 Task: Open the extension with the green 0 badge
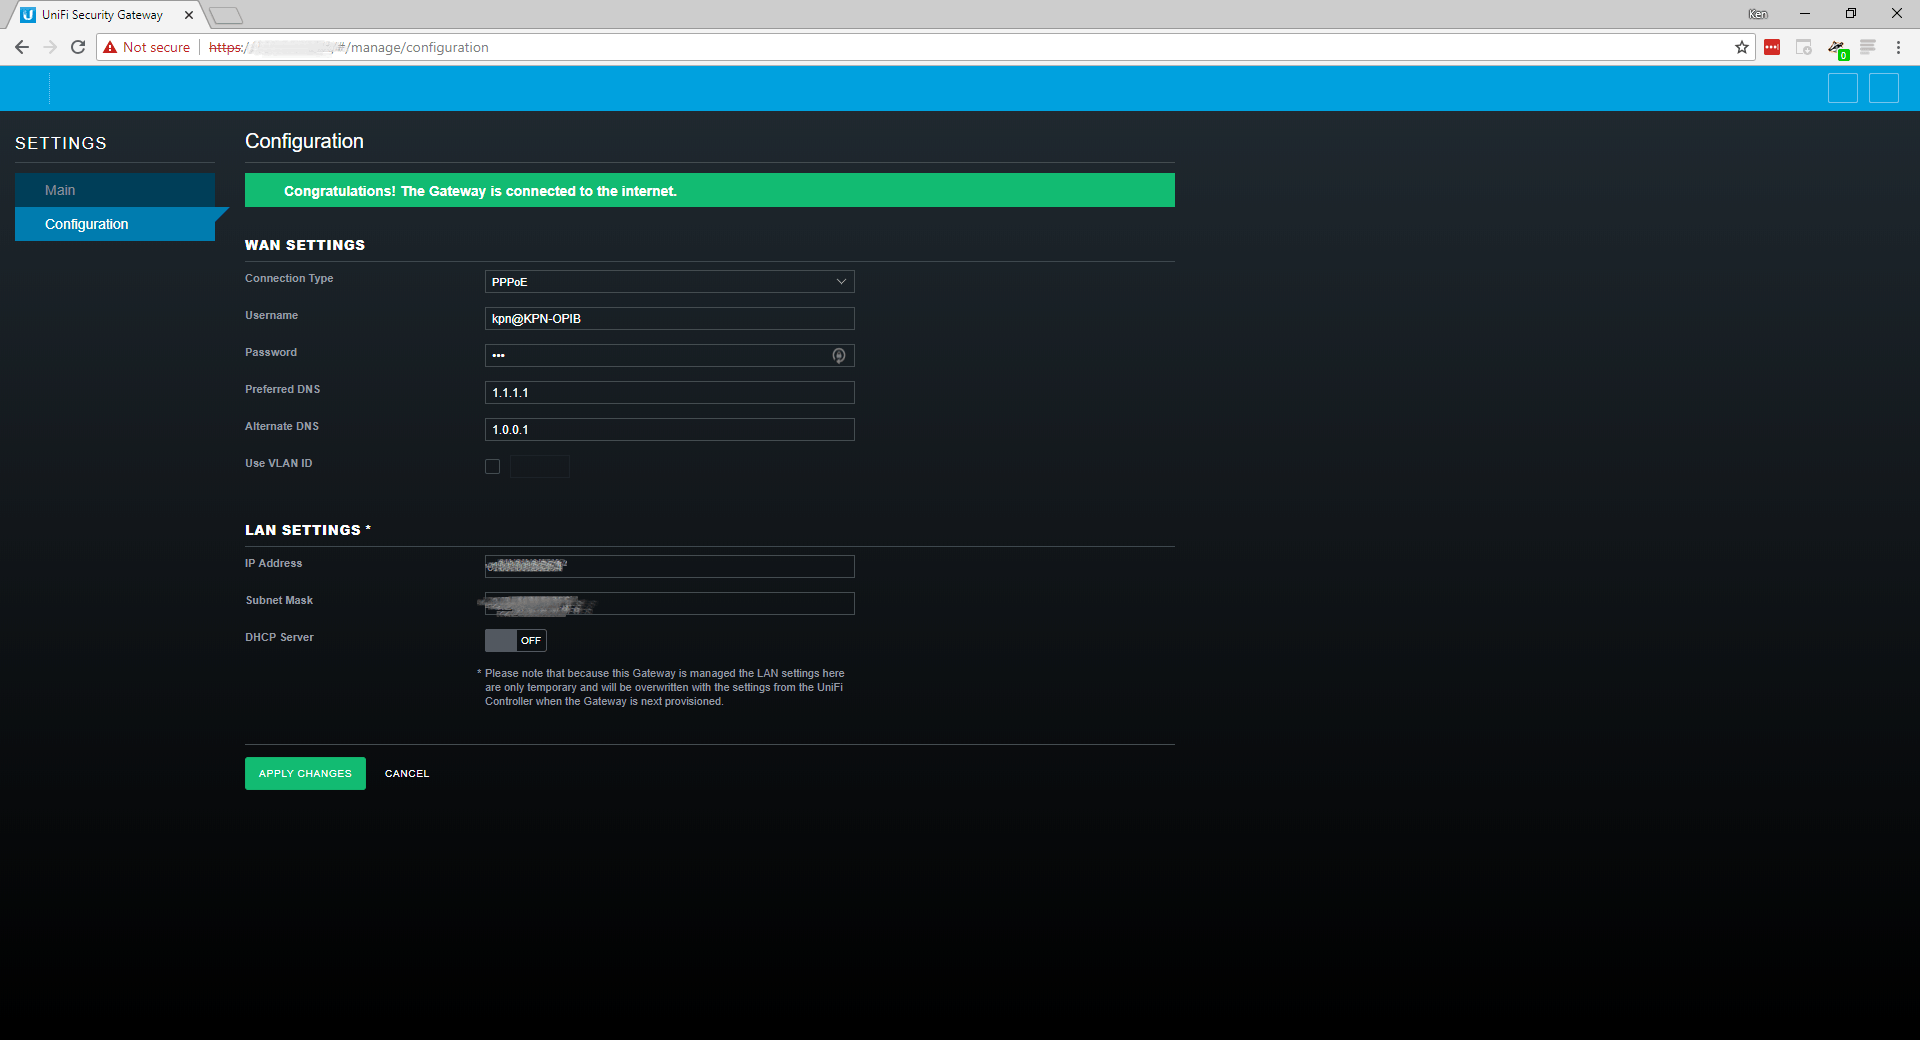click(1837, 48)
